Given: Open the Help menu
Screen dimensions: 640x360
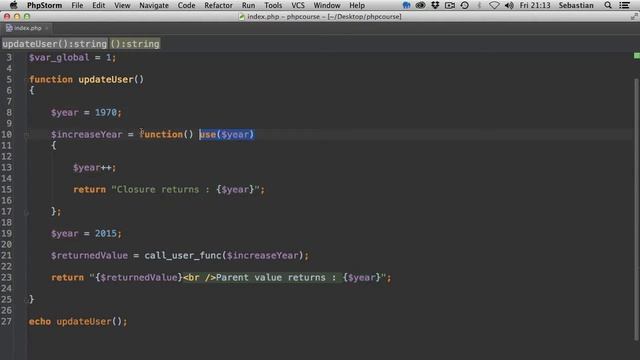Looking at the screenshot, I should [357, 5].
